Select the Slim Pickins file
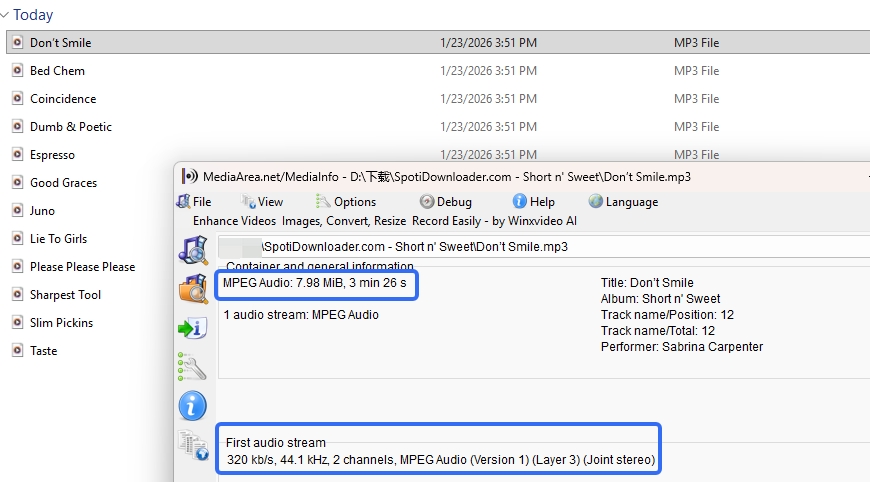 (x=61, y=323)
